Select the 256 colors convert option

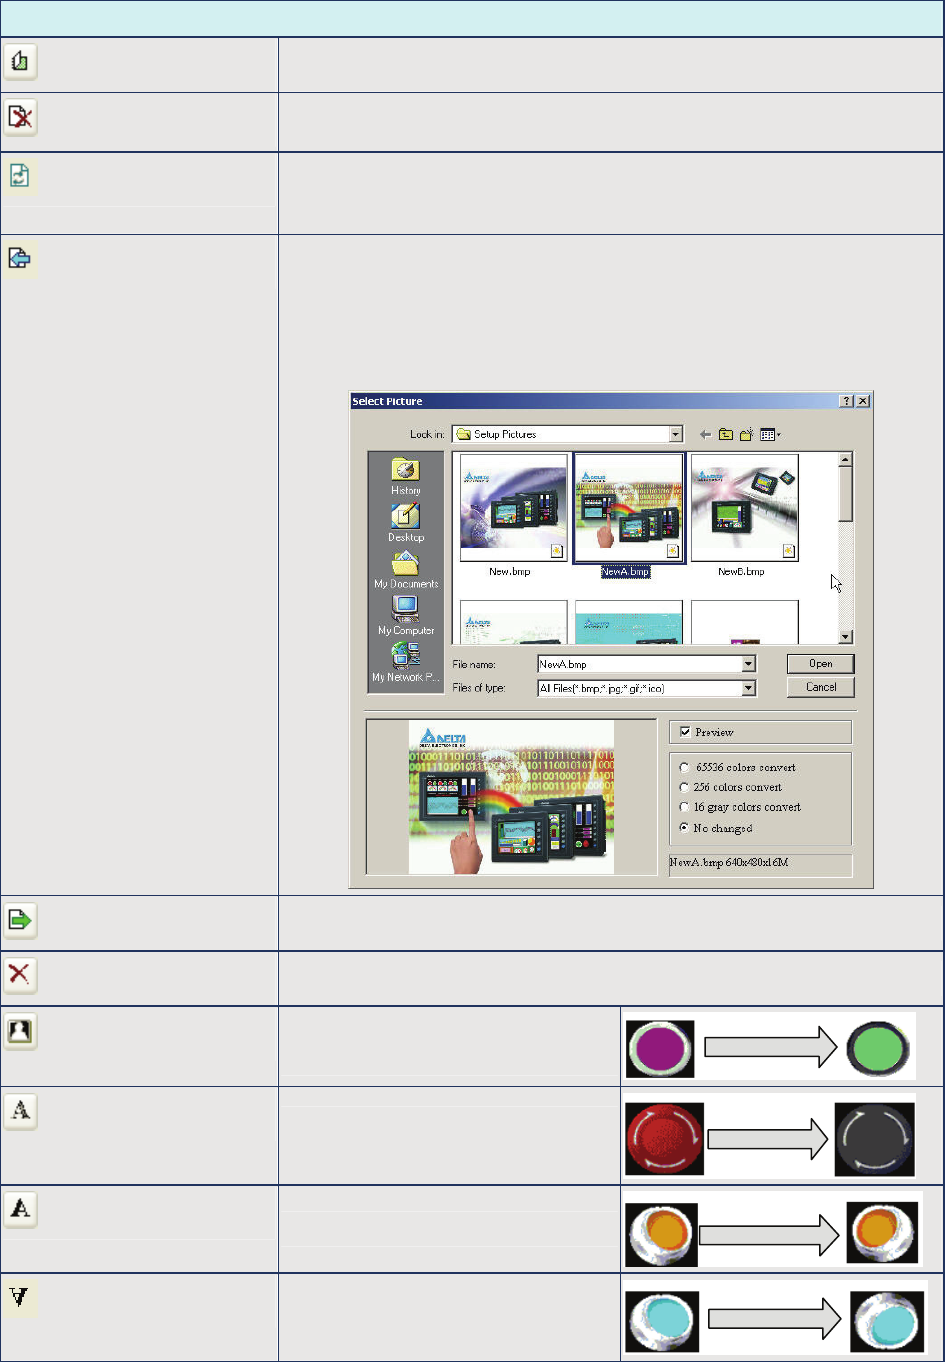(685, 787)
